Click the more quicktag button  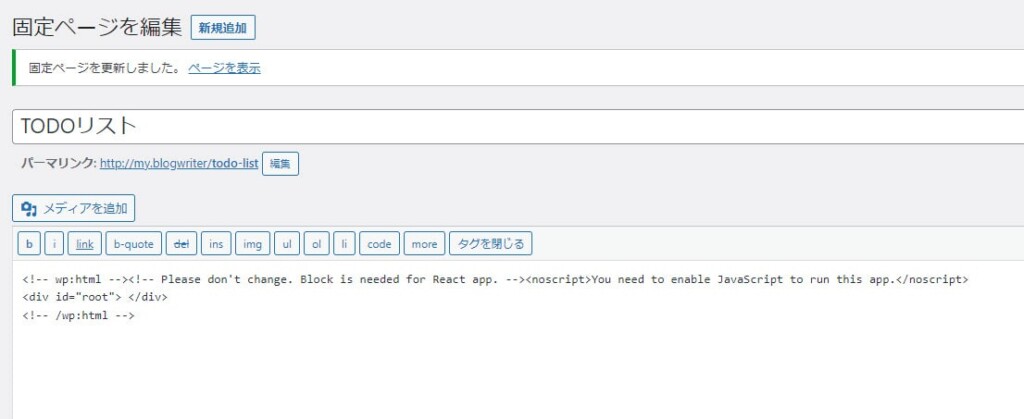click(424, 244)
